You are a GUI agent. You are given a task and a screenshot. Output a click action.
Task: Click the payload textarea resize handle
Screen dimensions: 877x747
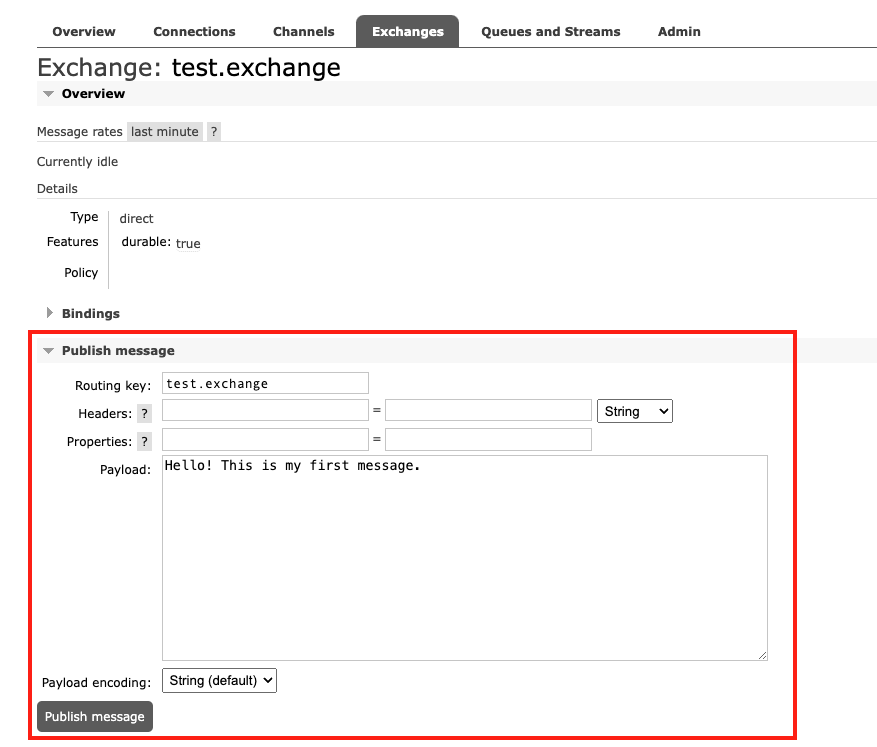click(x=762, y=655)
